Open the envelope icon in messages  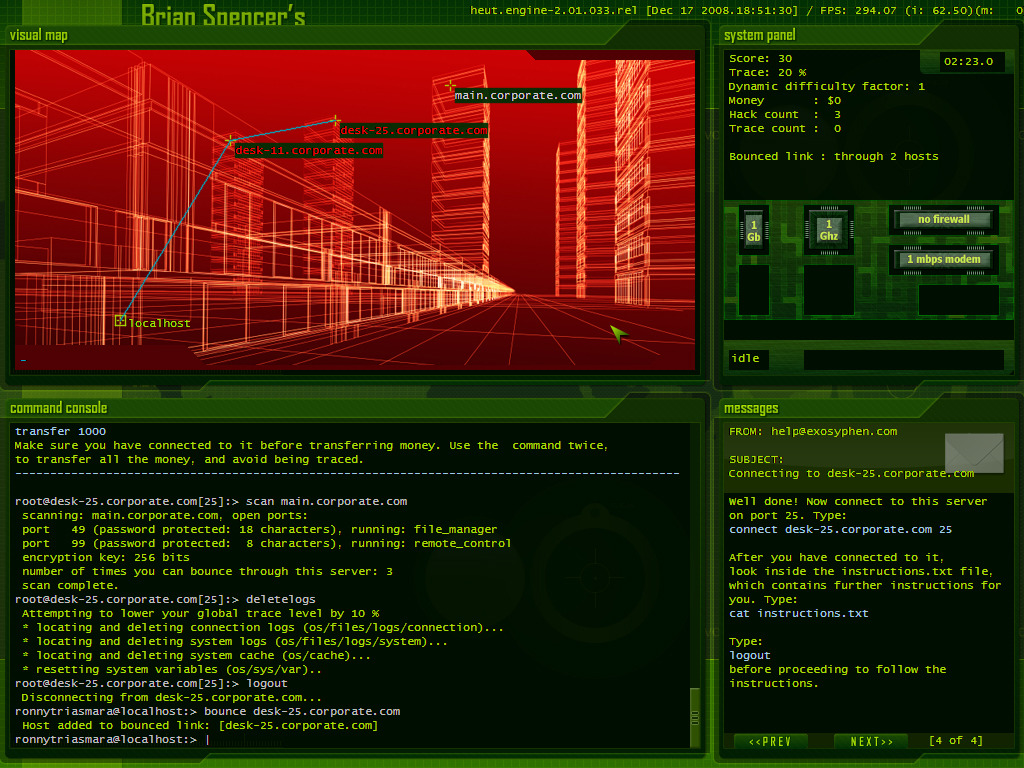973,453
